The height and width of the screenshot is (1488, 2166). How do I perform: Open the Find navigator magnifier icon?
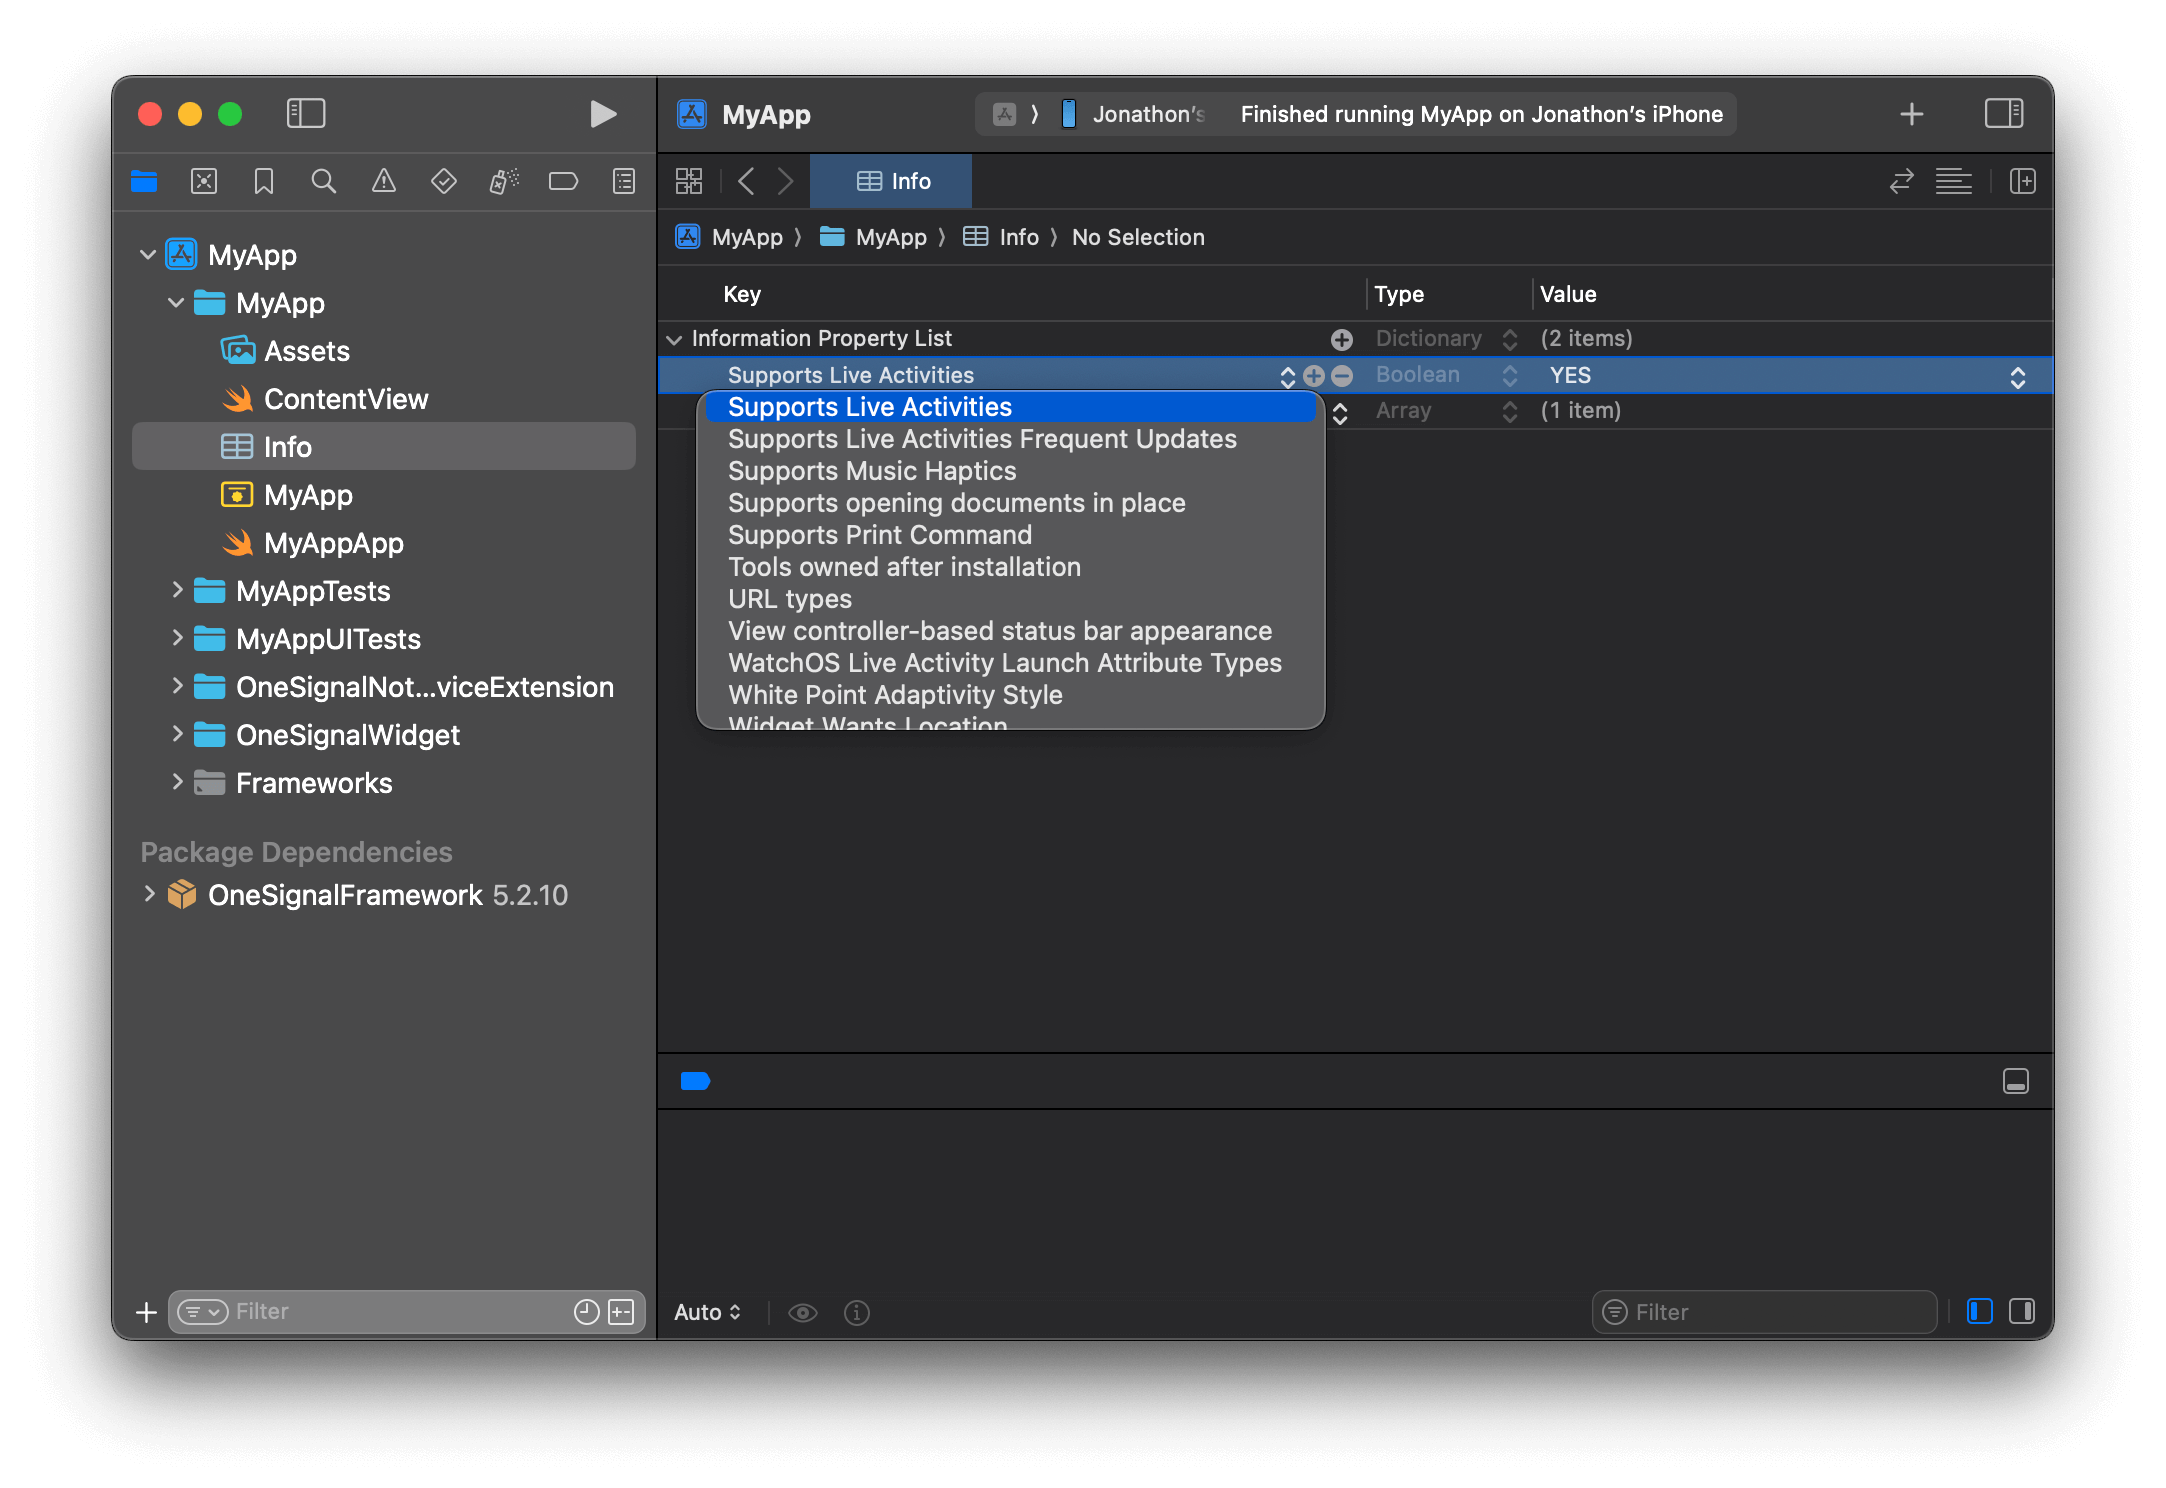(323, 181)
